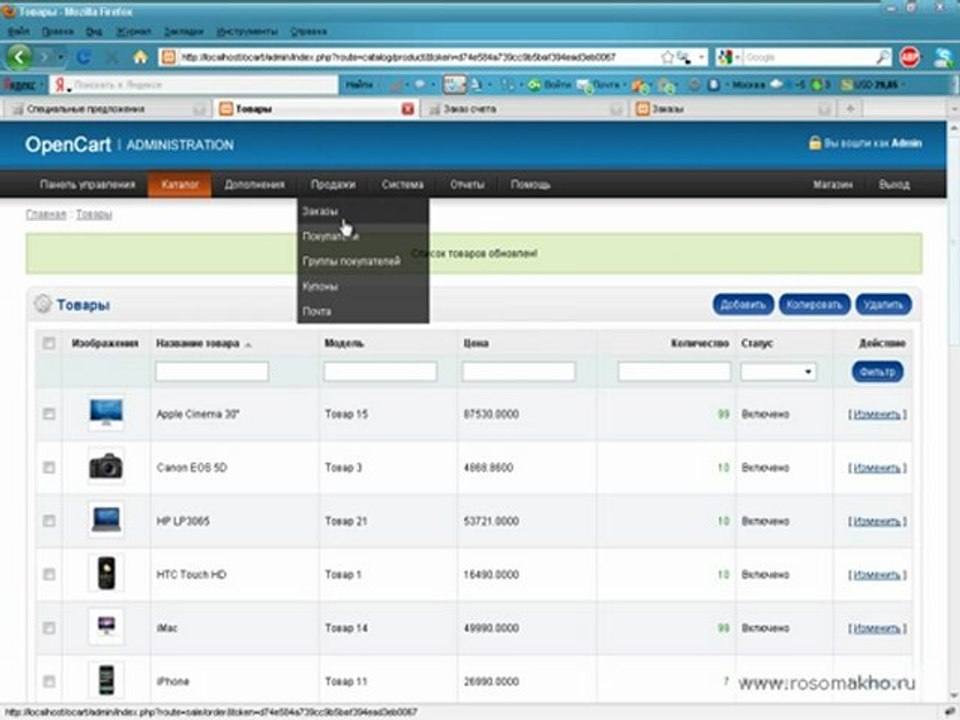This screenshot has height=720, width=960.
Task: Open the HTC Touch HD product thumbnail
Action: [106, 574]
